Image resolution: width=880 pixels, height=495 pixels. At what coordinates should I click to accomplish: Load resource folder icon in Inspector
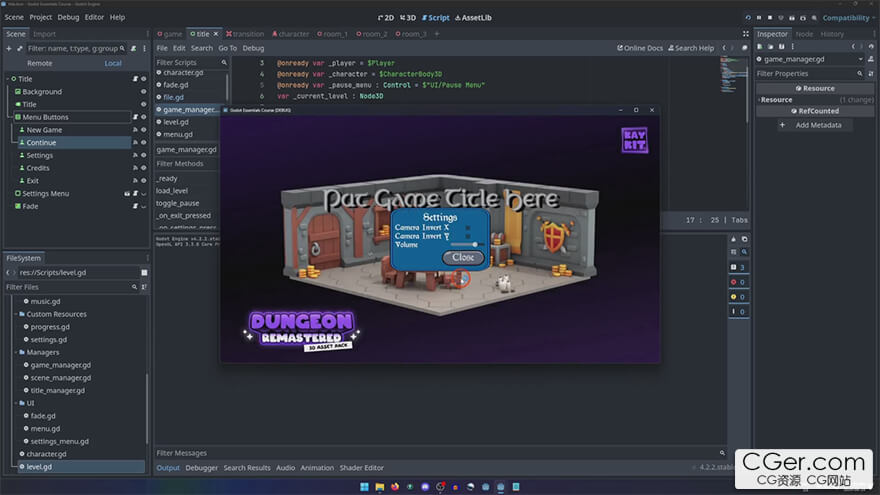(770, 47)
